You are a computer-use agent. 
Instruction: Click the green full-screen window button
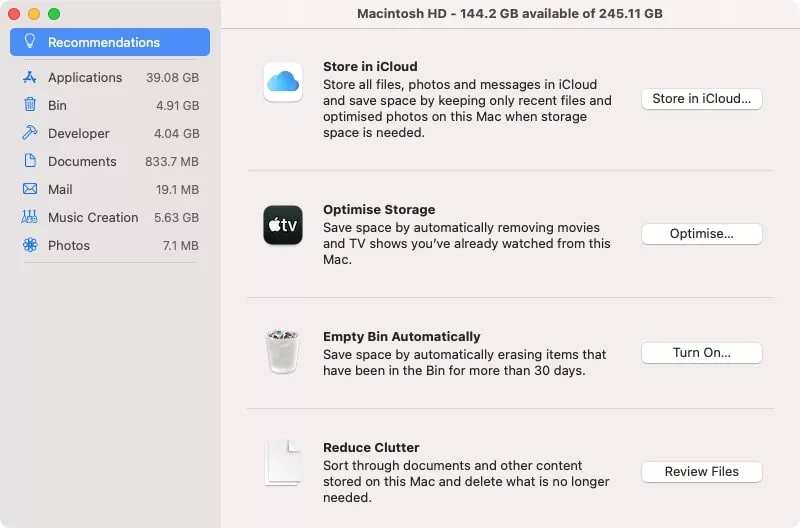click(54, 14)
